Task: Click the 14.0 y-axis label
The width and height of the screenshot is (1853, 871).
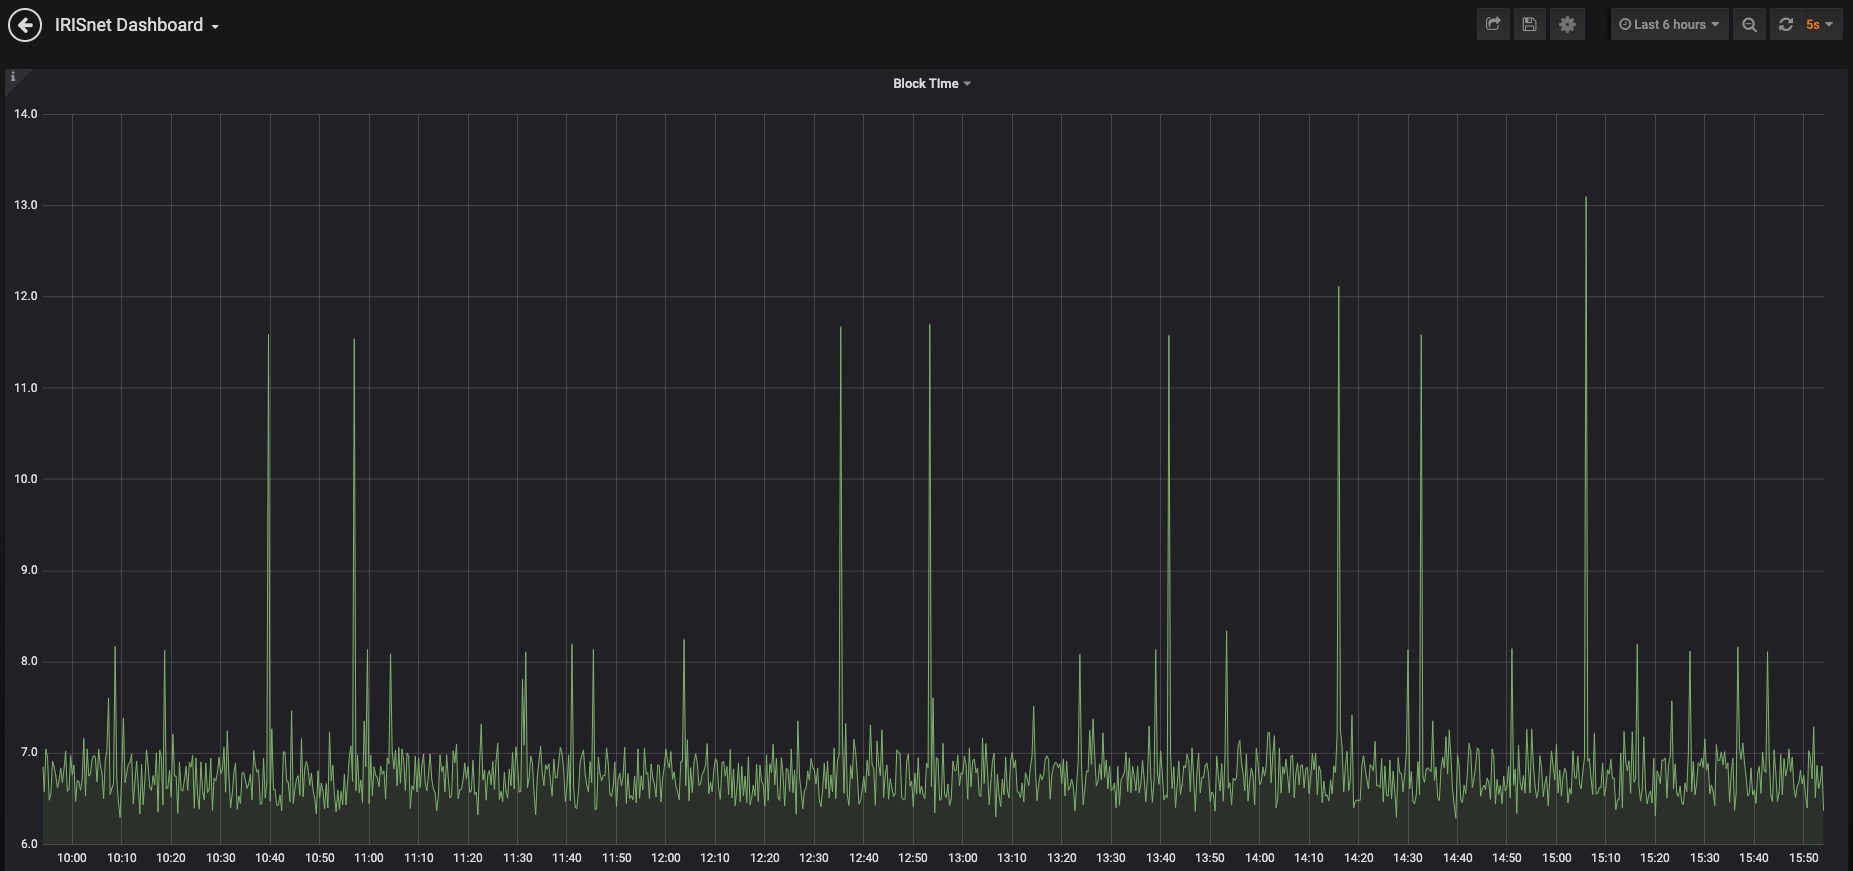Action: coord(26,114)
